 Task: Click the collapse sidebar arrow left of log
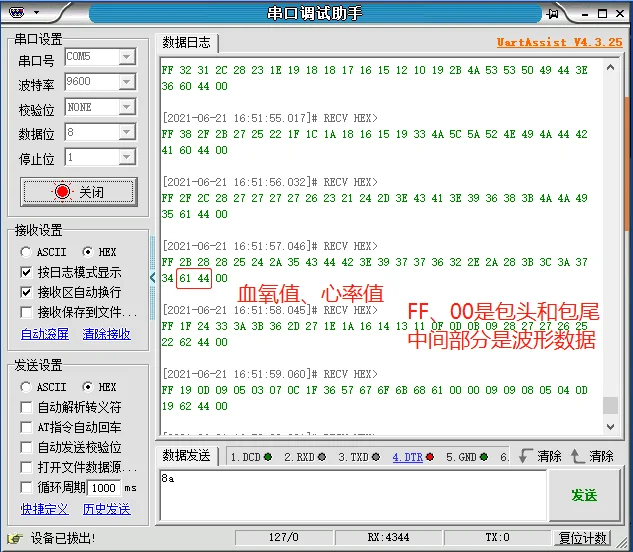(x=154, y=276)
